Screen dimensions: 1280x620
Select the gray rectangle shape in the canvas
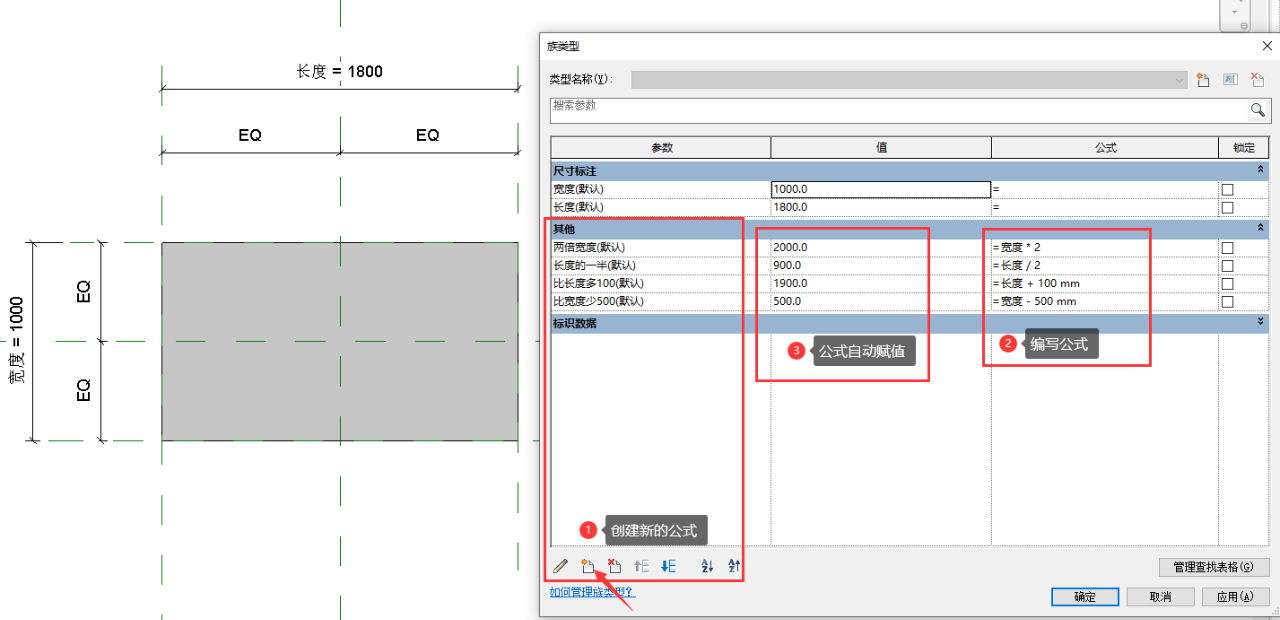coord(340,341)
